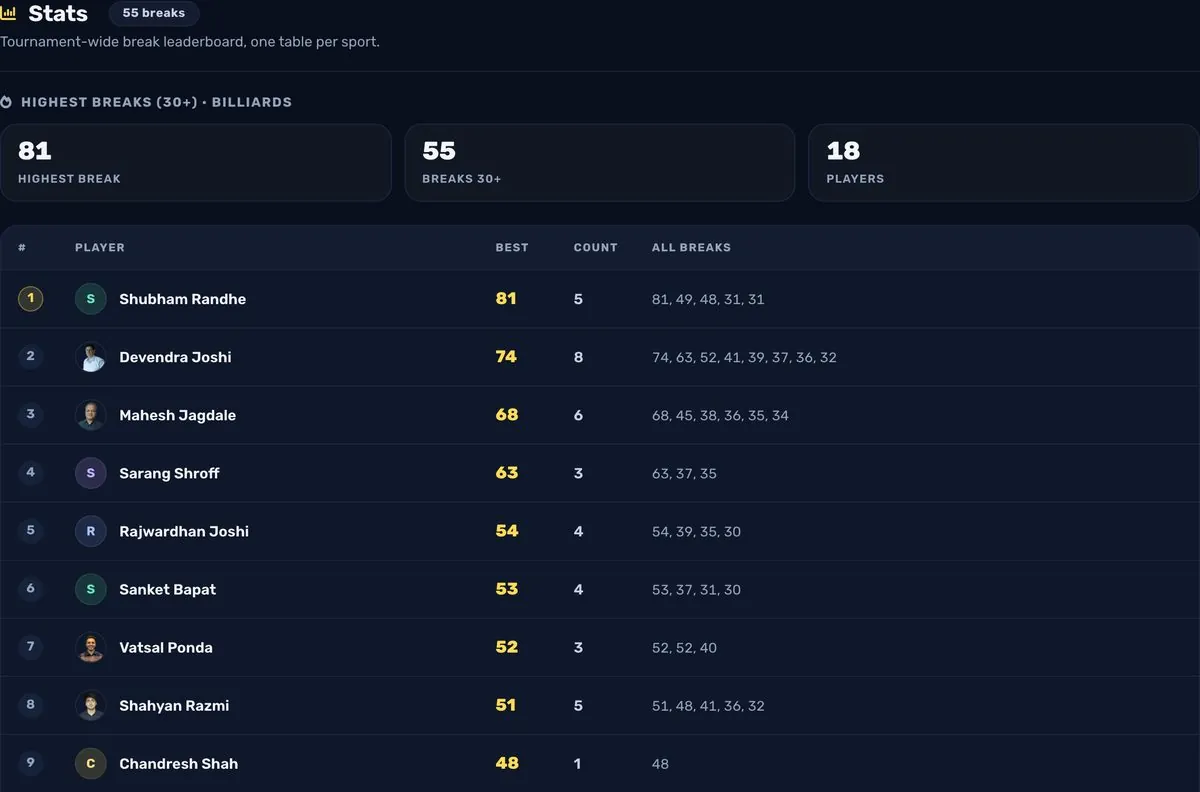Click breaks list '54, 39, 35, 30'
1200x792 pixels.
coord(696,531)
